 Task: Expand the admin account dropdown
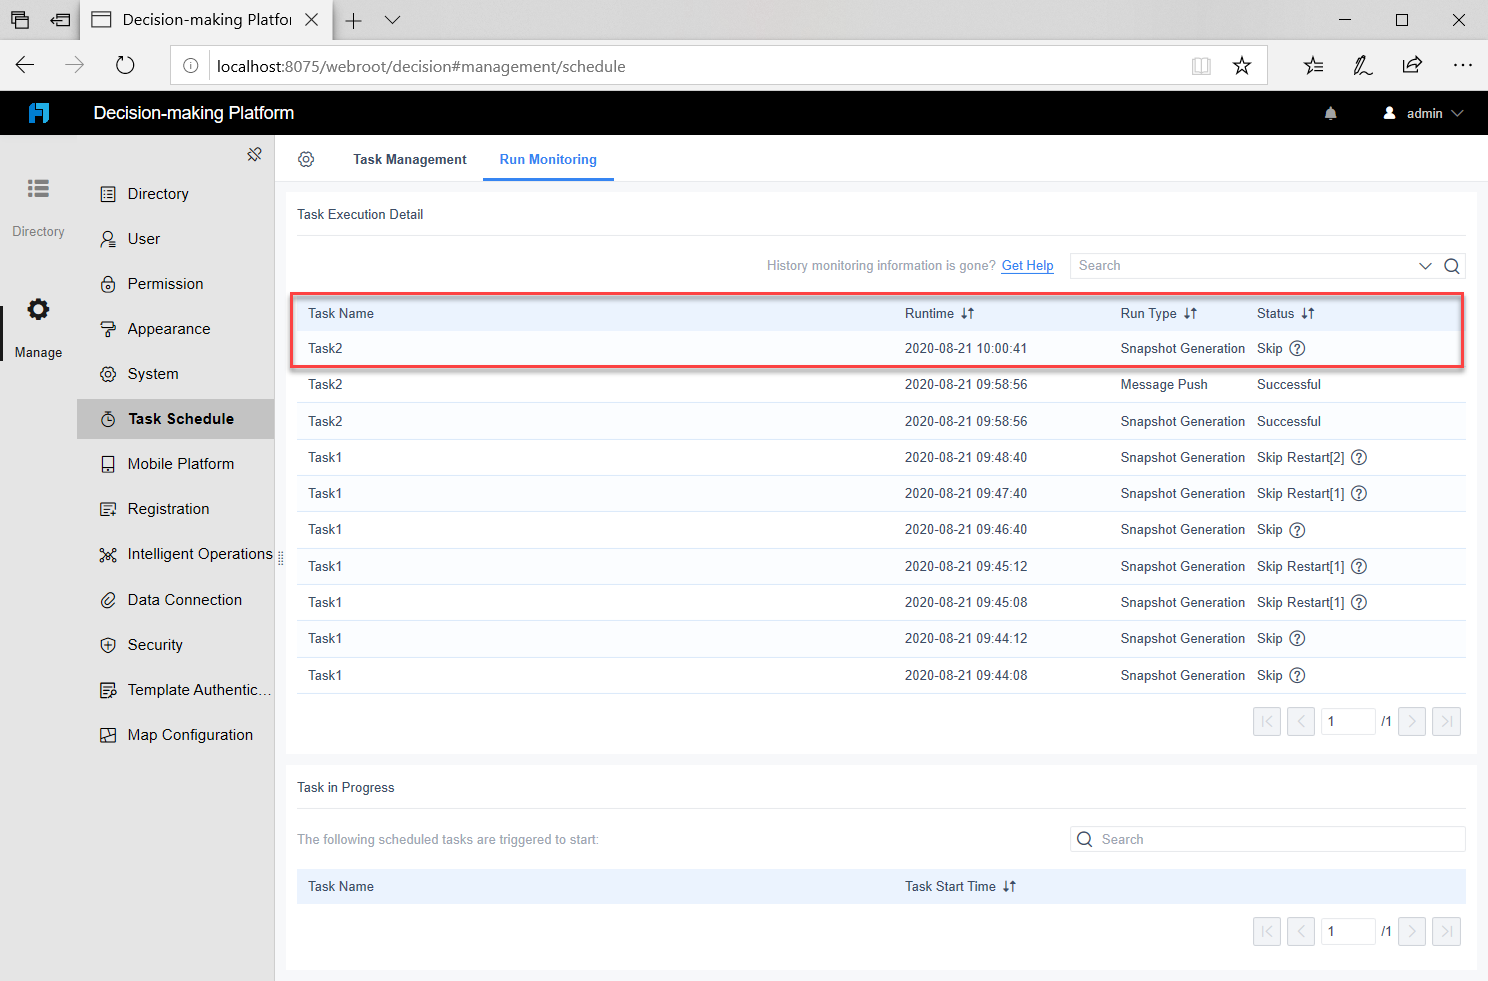pyautogui.click(x=1422, y=112)
